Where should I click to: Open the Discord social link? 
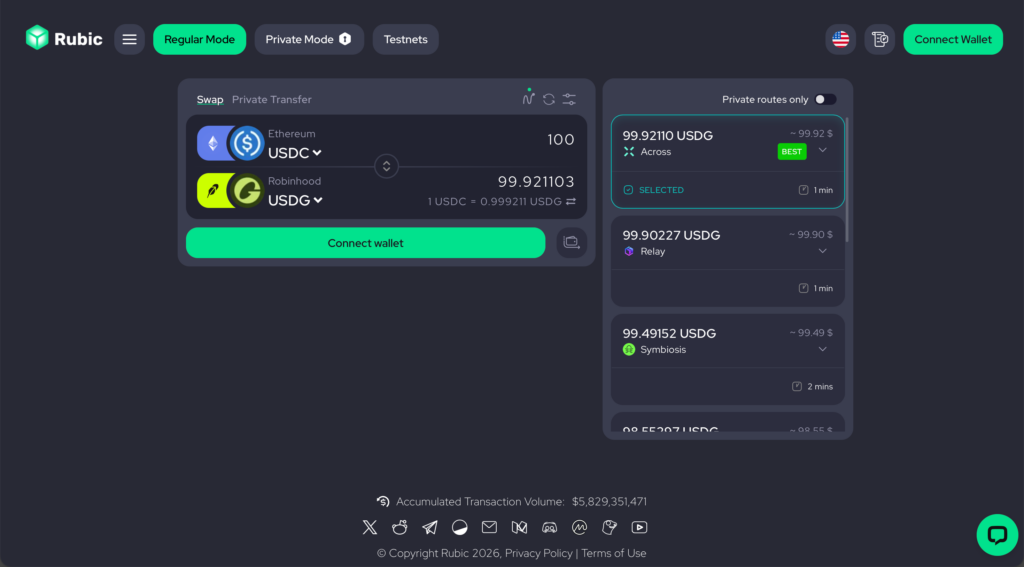click(x=549, y=527)
